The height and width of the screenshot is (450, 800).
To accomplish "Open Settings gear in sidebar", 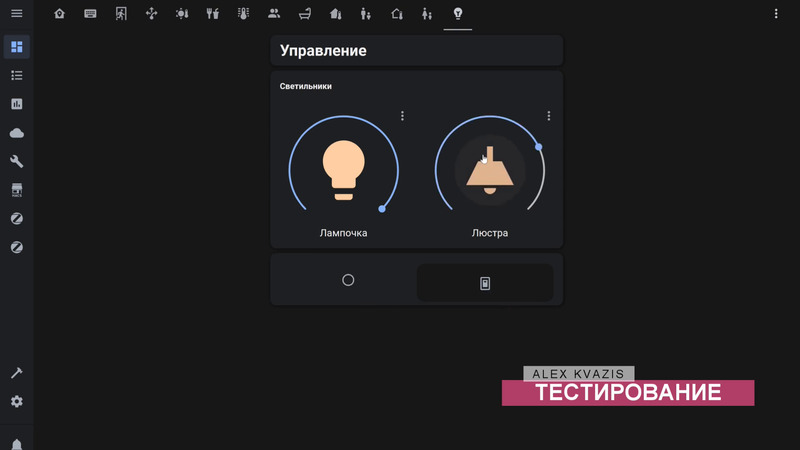I will (16, 402).
